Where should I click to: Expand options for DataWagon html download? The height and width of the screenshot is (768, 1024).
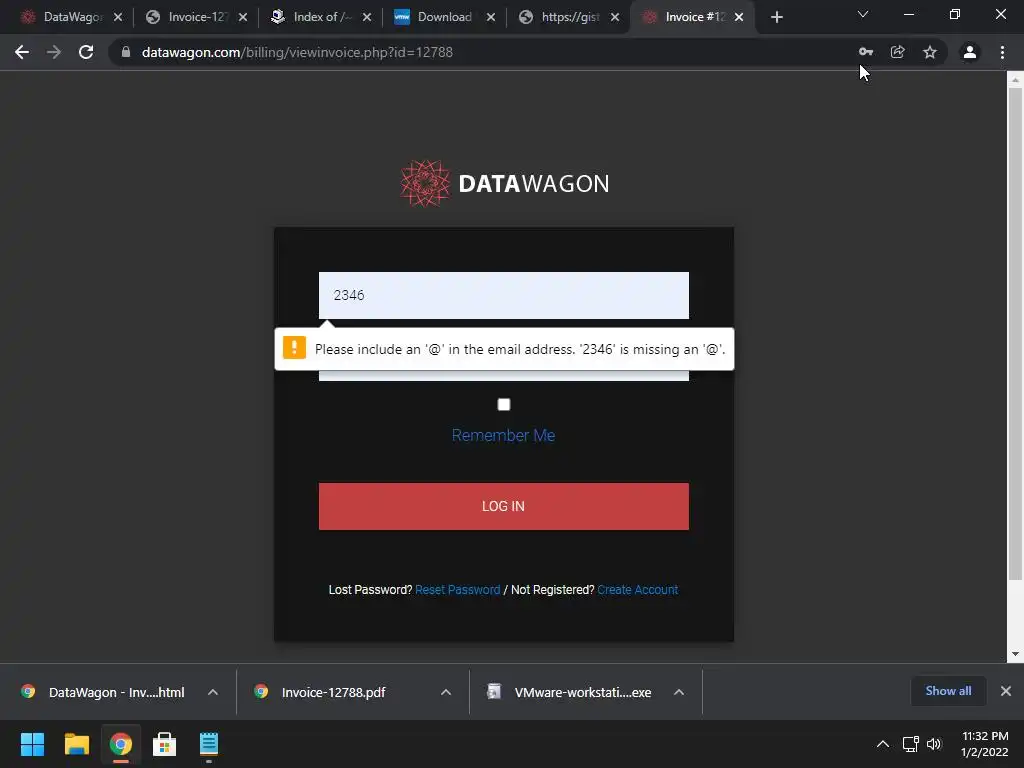point(213,692)
